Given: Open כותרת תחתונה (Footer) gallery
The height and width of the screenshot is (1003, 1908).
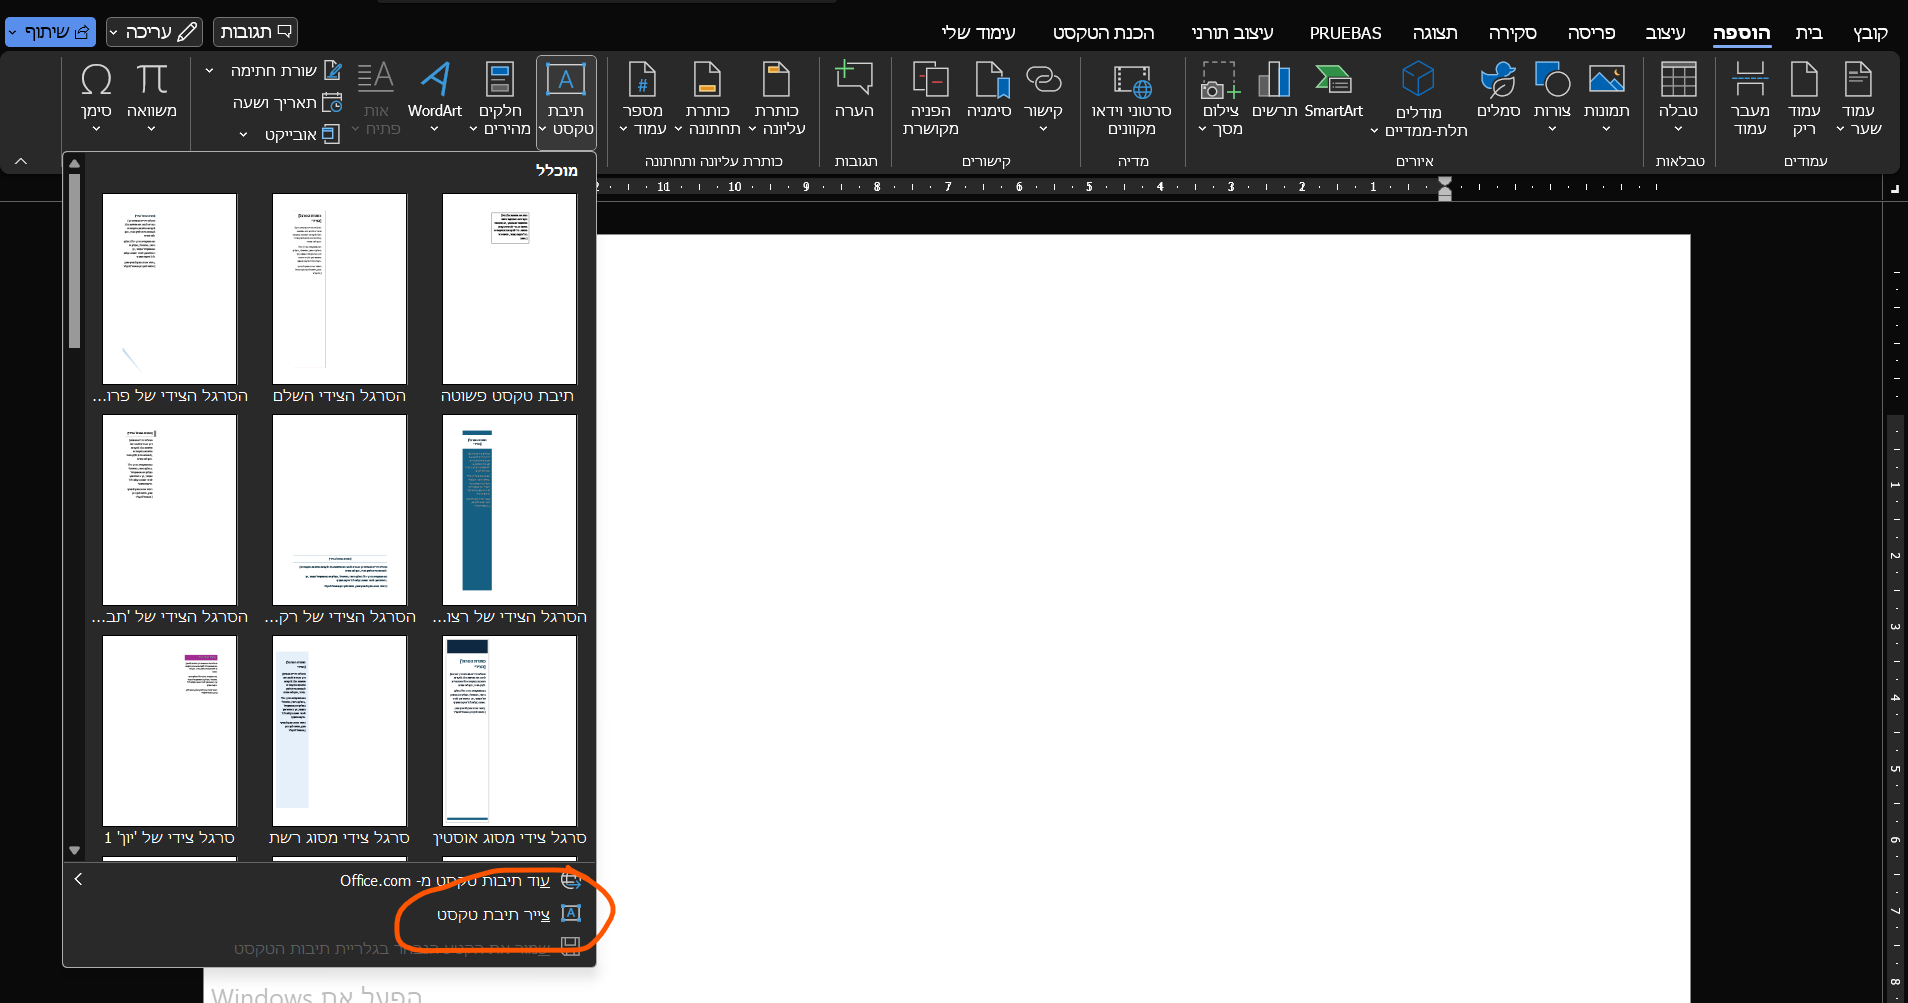Looking at the screenshot, I should pyautogui.click(x=708, y=99).
